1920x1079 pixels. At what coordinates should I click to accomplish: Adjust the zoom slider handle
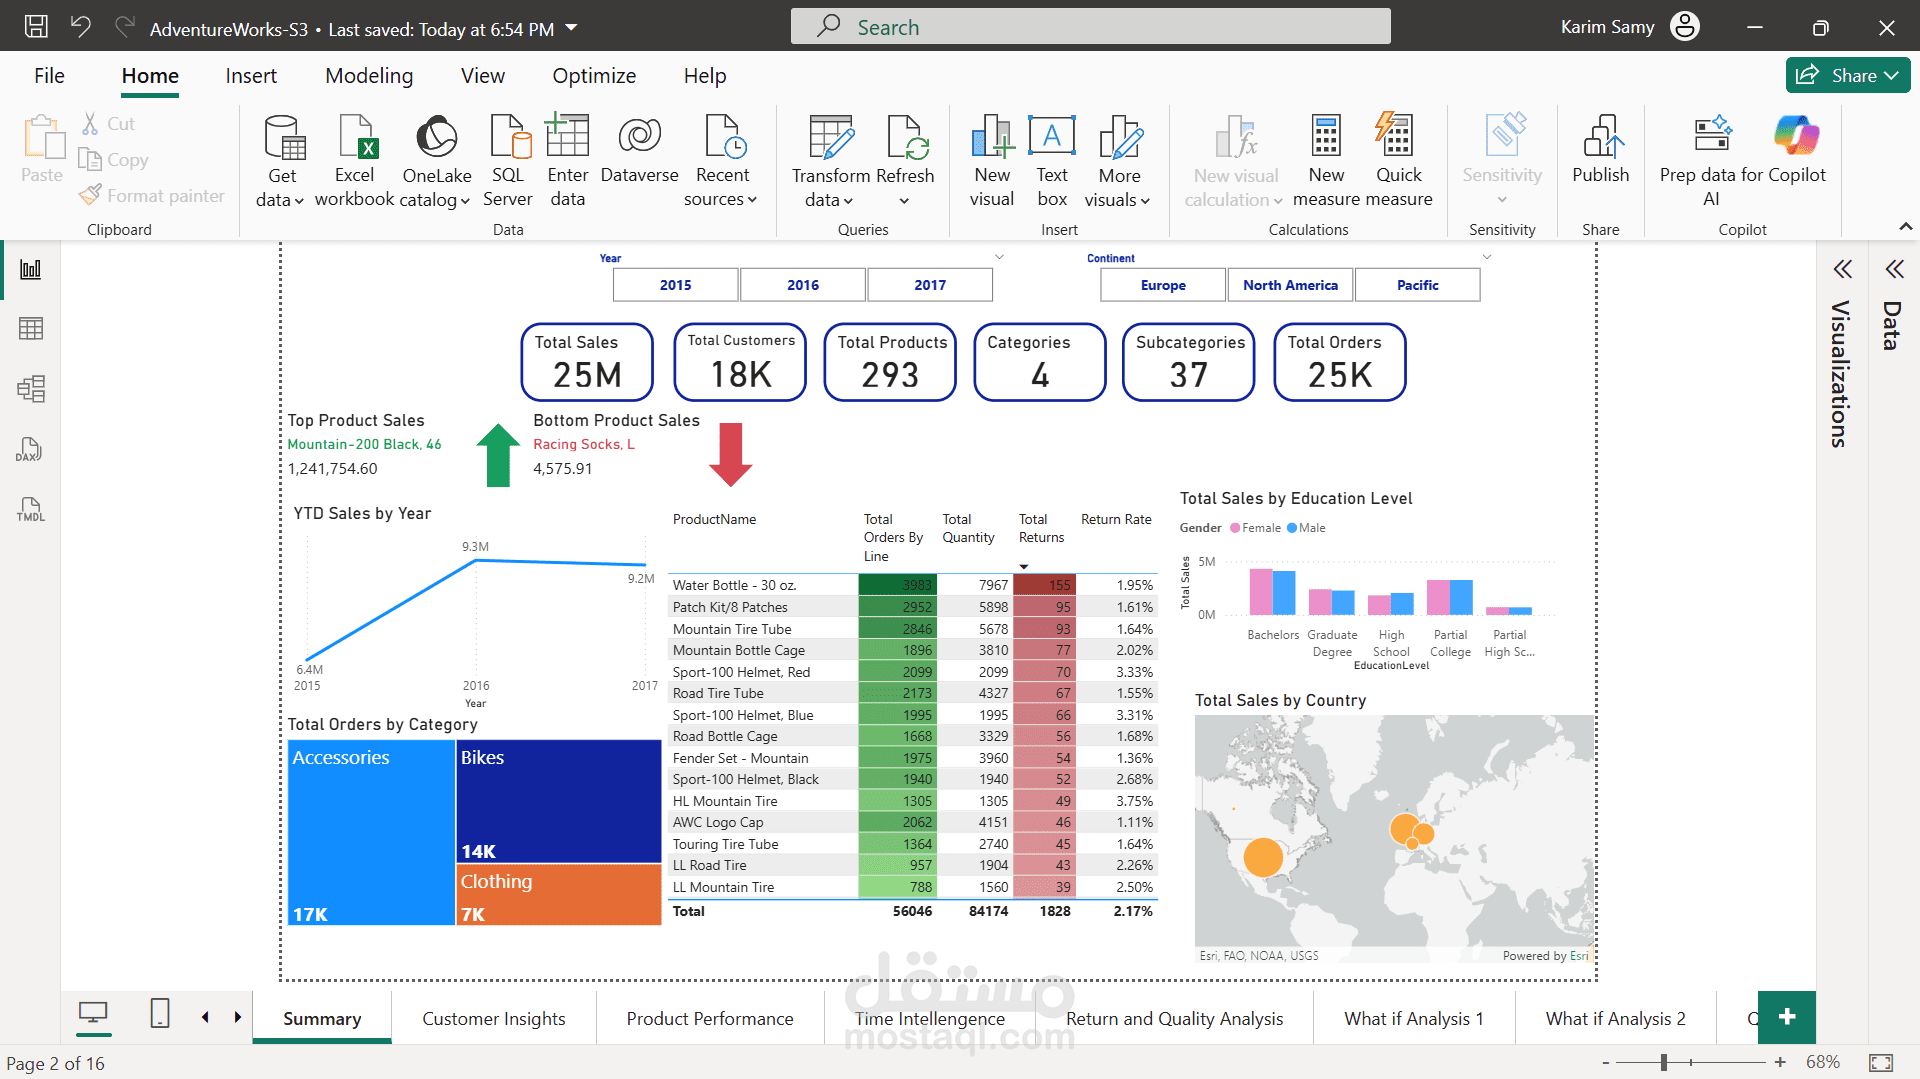(x=1664, y=1062)
